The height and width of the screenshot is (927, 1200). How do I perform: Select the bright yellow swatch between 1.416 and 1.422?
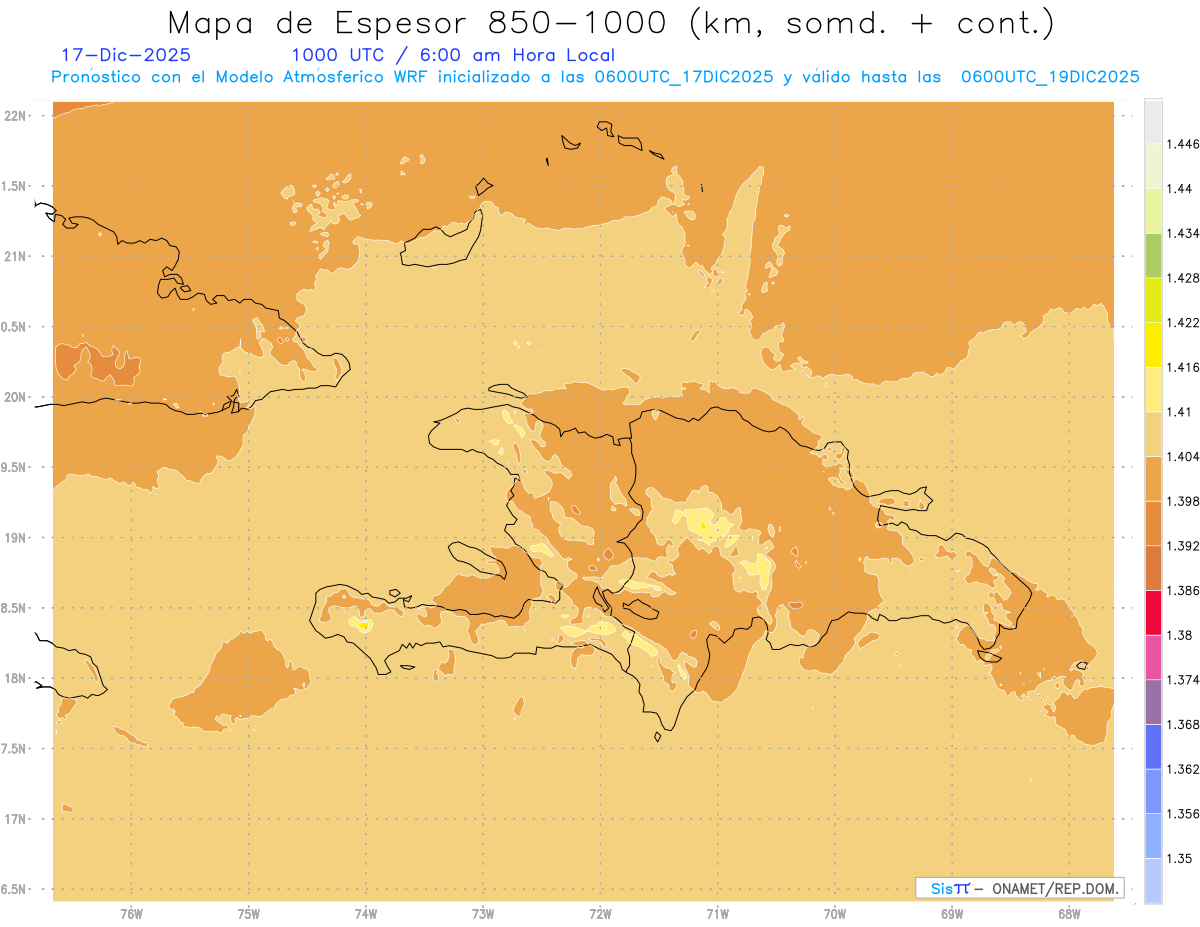coord(1153,344)
